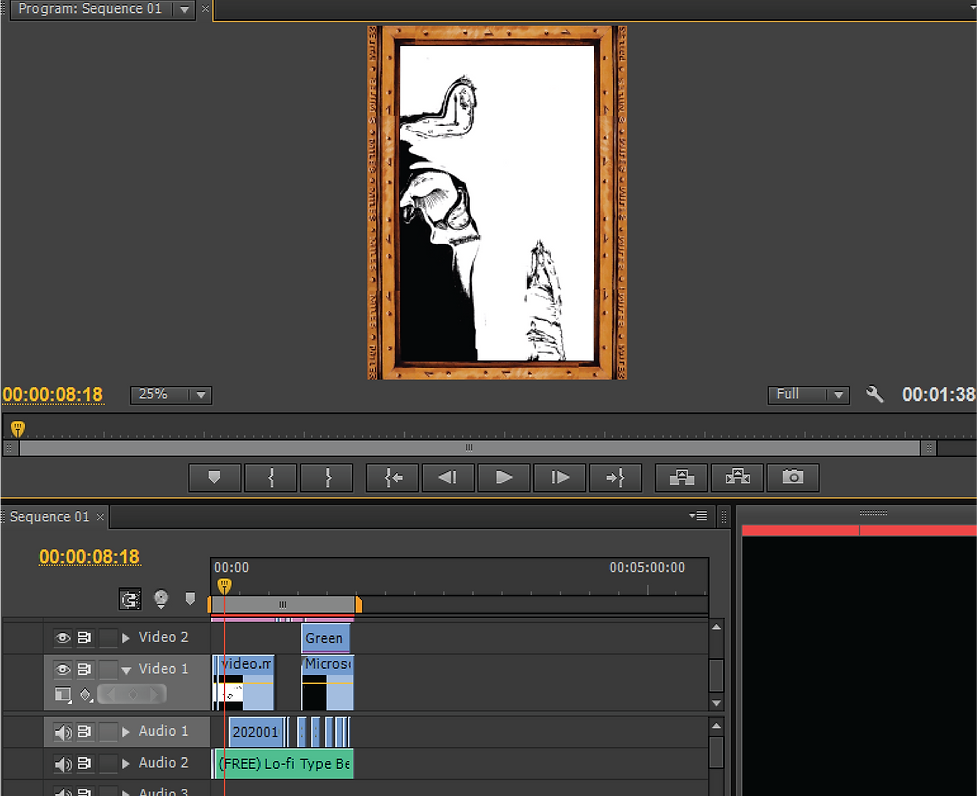This screenshot has height=796, width=980.
Task: Toggle track lock box on Audio 1
Action: (108, 732)
